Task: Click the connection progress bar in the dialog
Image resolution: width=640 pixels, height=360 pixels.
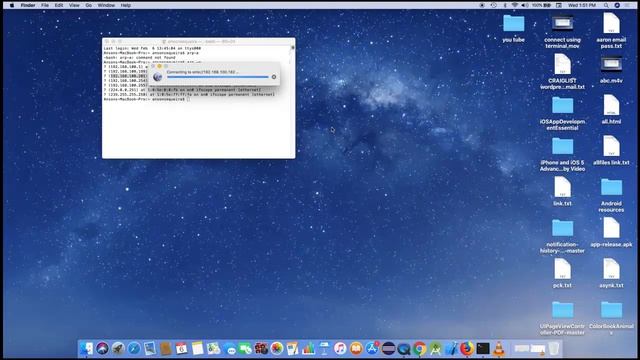Action: [218, 77]
